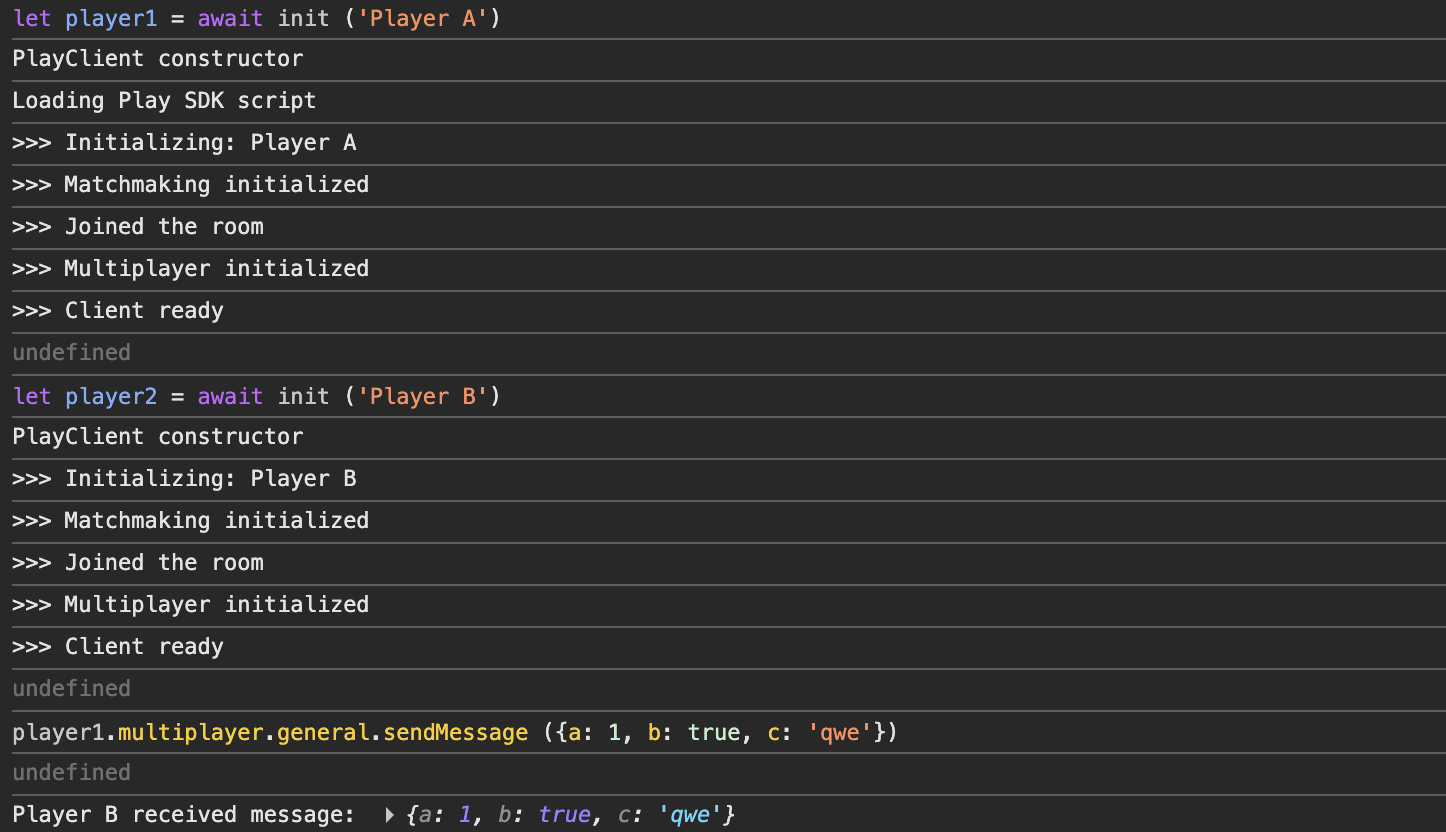Click the player2 variable in the let statement
Viewport: 1446px width, 832px height.
[x=111, y=397]
